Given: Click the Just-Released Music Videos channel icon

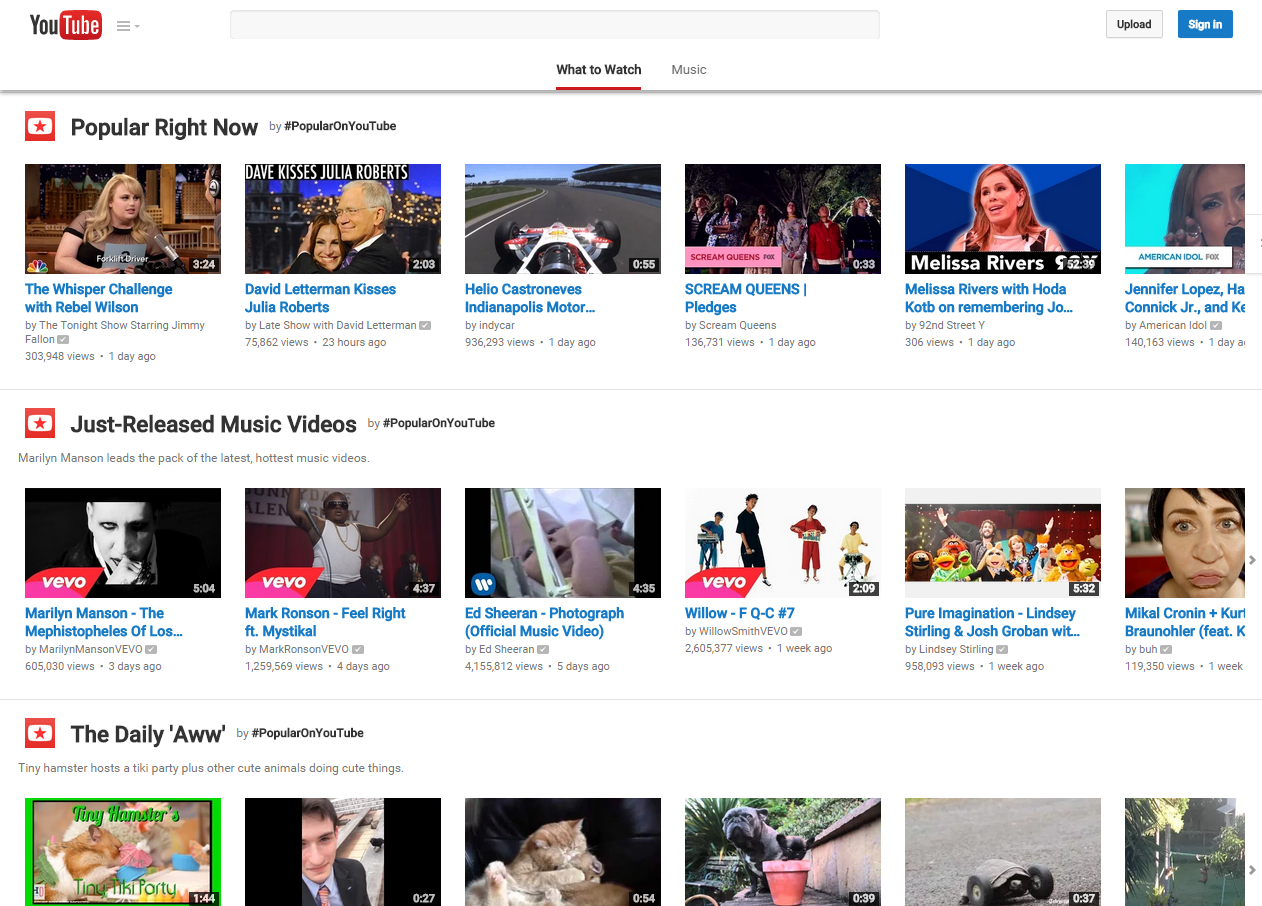Looking at the screenshot, I should [39, 423].
